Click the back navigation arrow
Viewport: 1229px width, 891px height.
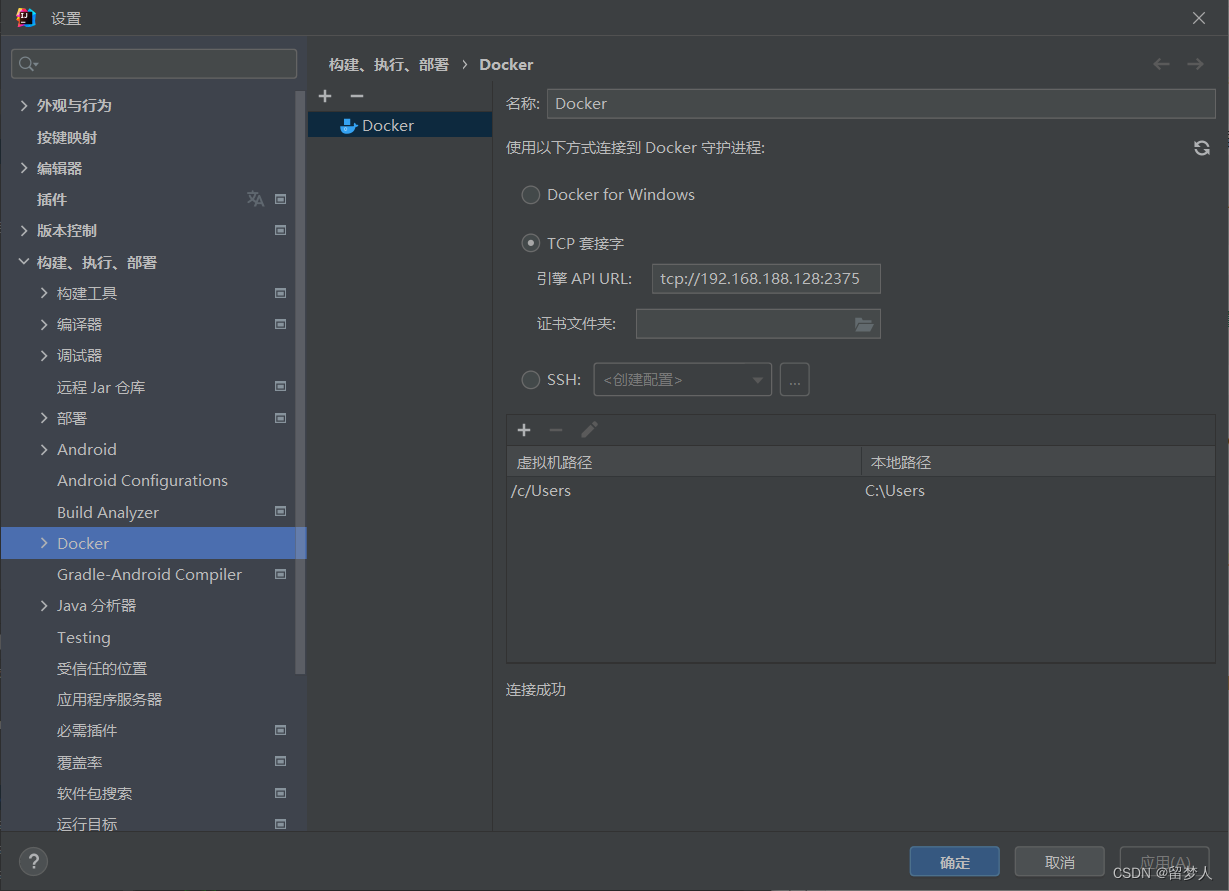pyautogui.click(x=1161, y=64)
